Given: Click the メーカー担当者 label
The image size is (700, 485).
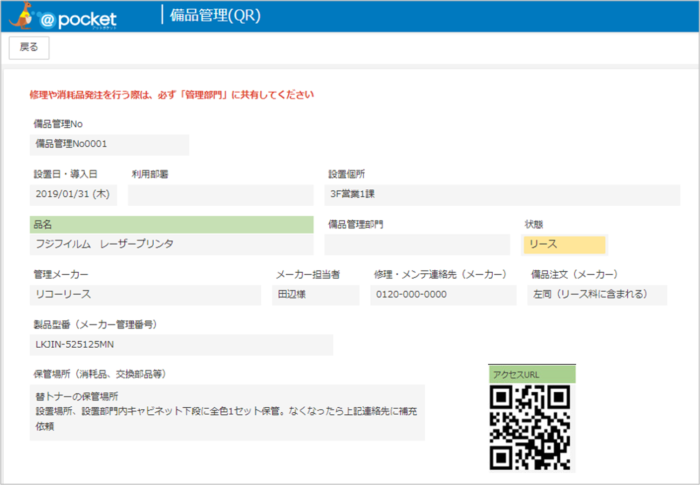Looking at the screenshot, I should [308, 275].
